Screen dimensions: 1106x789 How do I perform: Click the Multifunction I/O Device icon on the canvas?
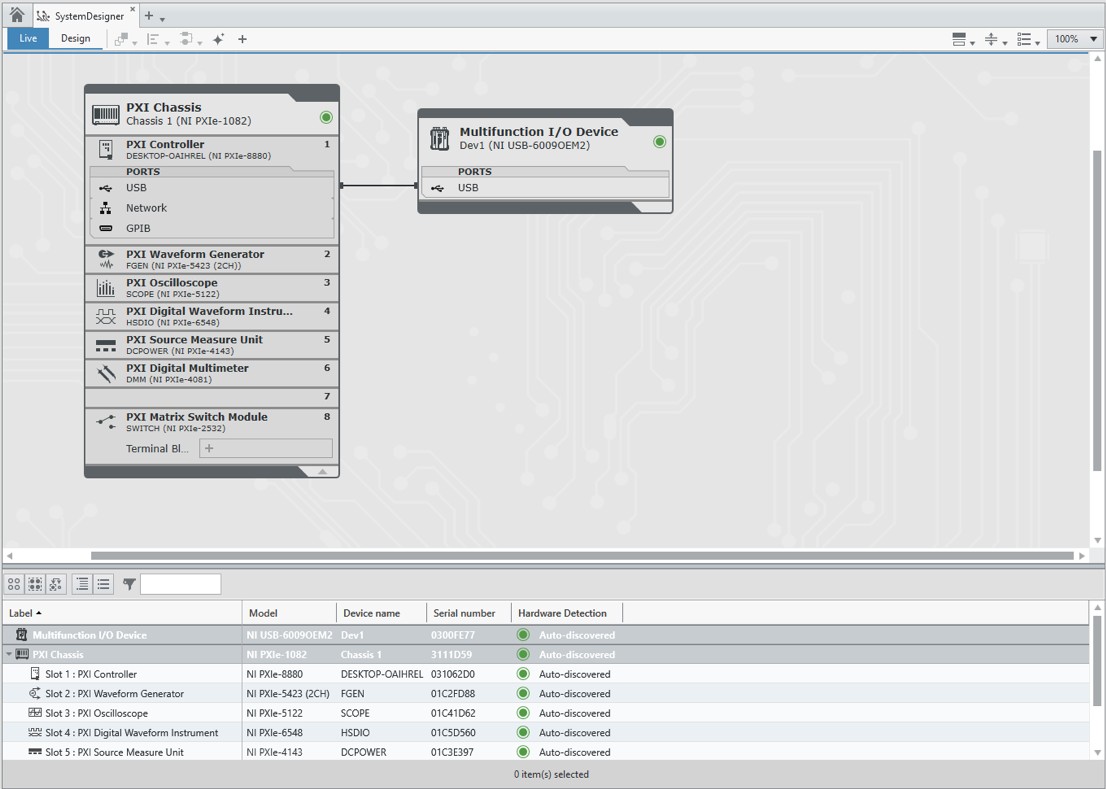coord(439,138)
